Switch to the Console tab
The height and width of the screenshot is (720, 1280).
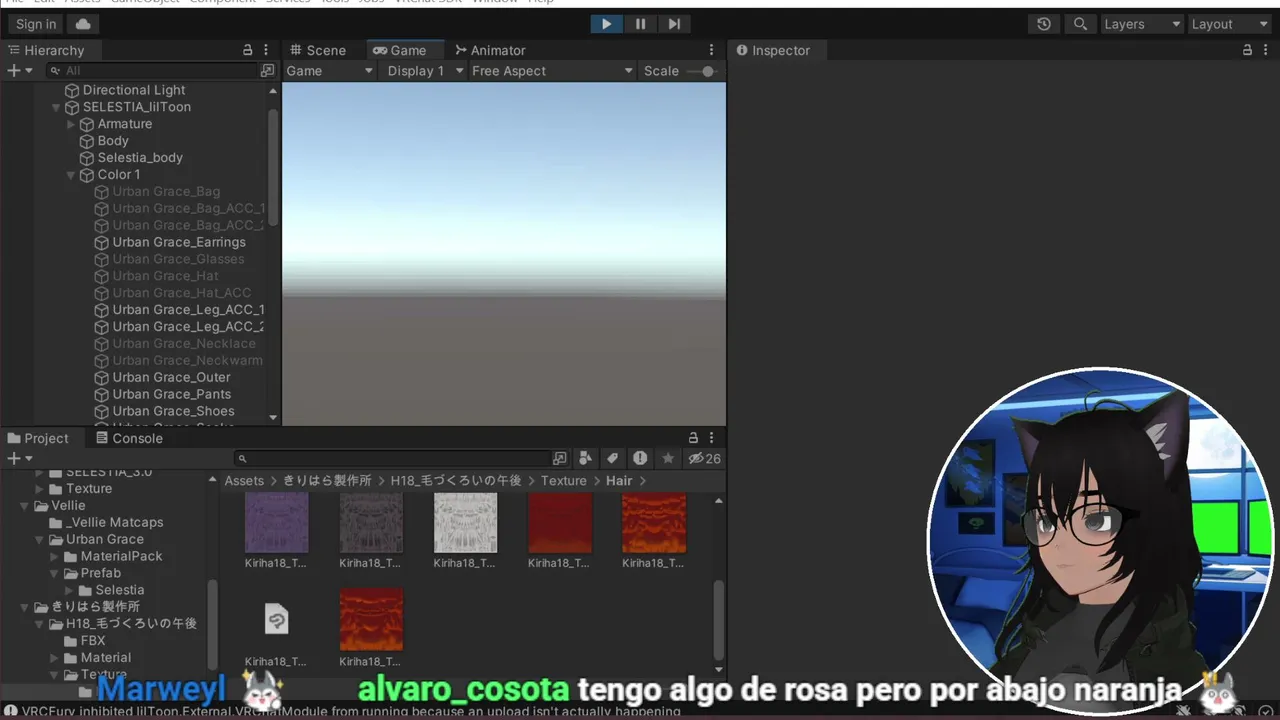pyautogui.click(x=128, y=438)
